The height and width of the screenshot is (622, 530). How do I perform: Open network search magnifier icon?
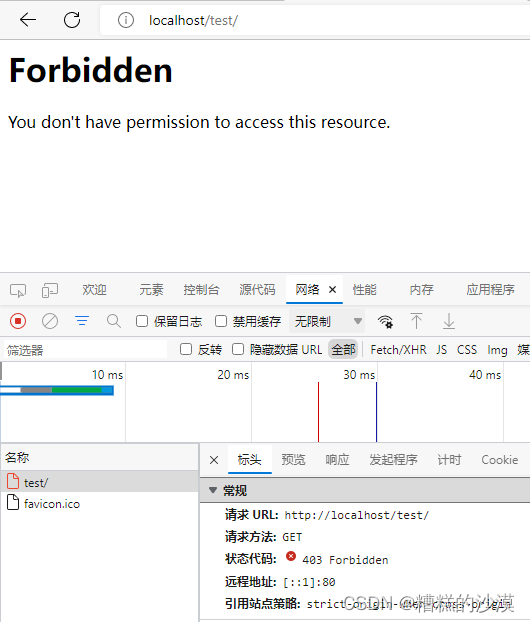[x=114, y=321]
